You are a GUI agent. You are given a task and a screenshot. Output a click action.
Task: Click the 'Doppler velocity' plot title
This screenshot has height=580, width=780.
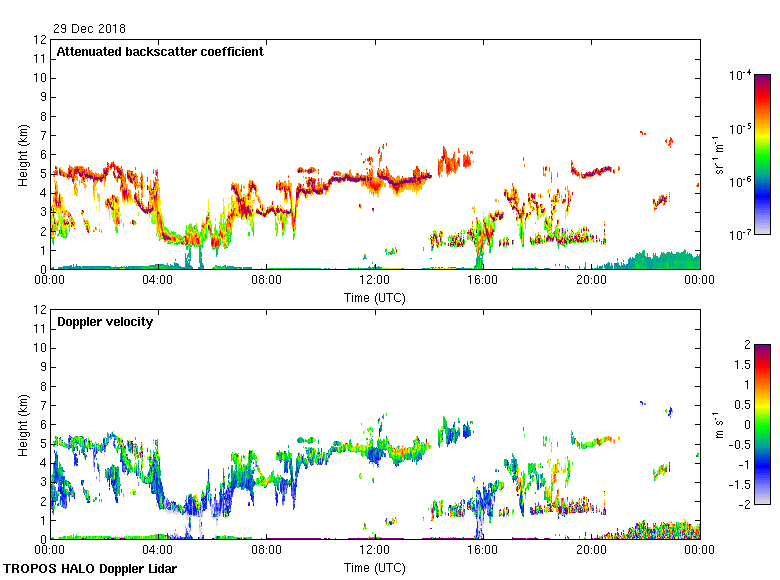coord(105,322)
